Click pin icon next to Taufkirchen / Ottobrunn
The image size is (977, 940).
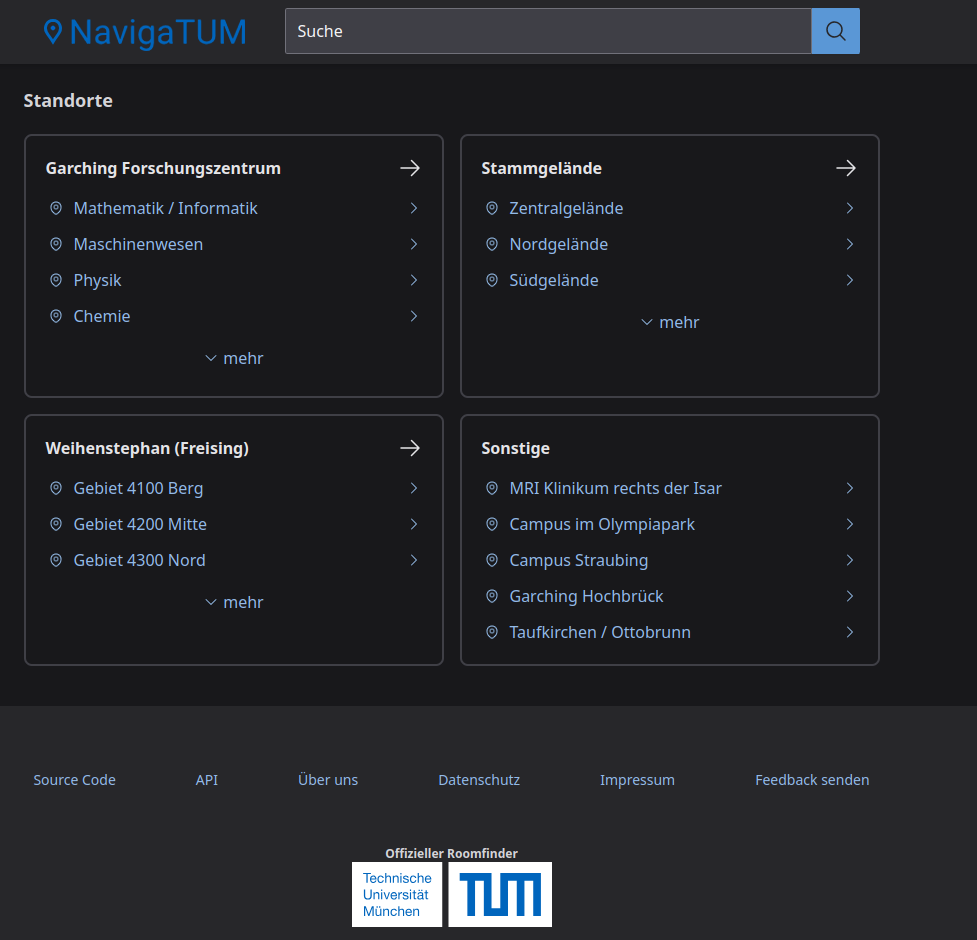click(x=492, y=633)
